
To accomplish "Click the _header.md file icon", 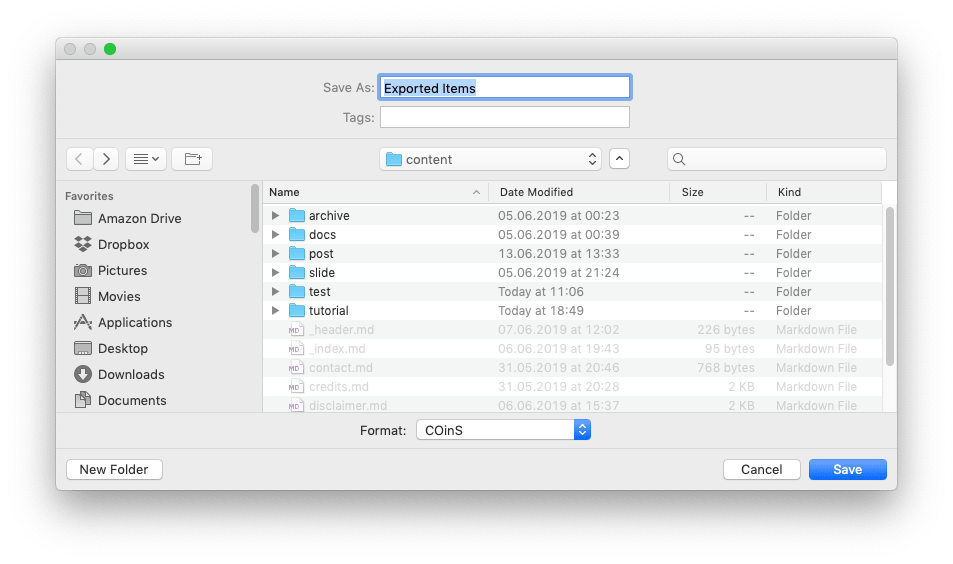I will (x=296, y=330).
